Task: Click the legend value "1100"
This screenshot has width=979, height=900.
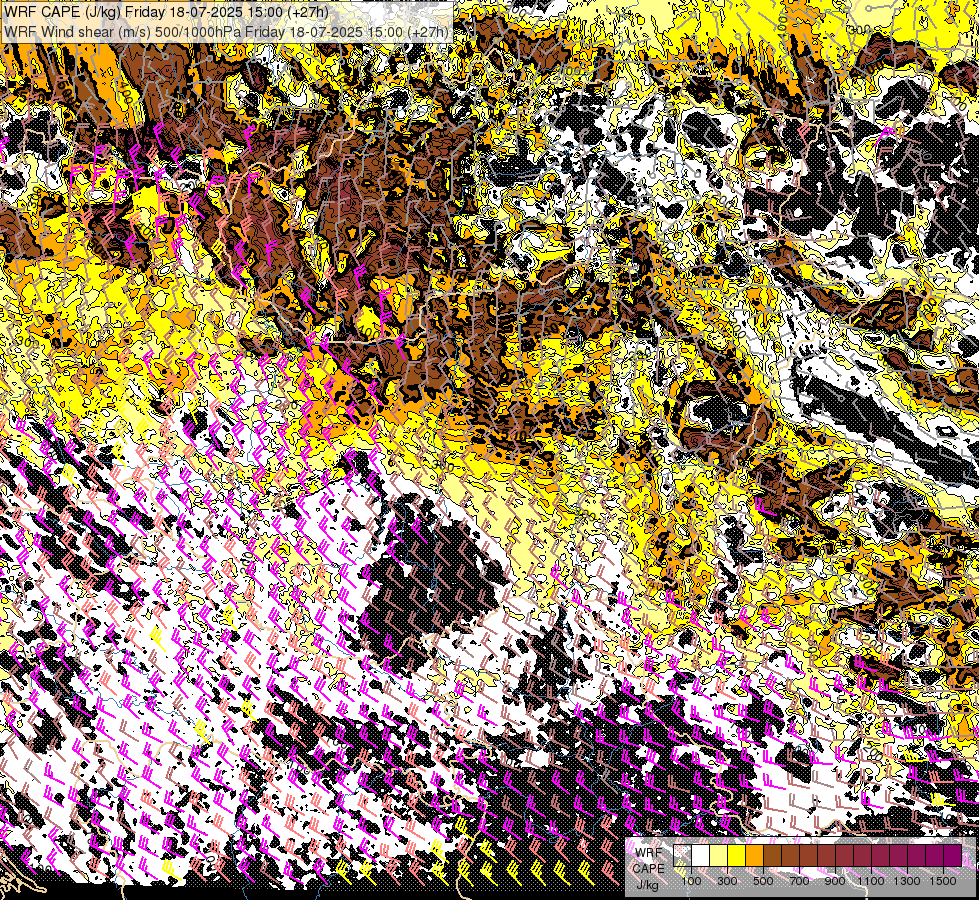Action: [x=870, y=881]
